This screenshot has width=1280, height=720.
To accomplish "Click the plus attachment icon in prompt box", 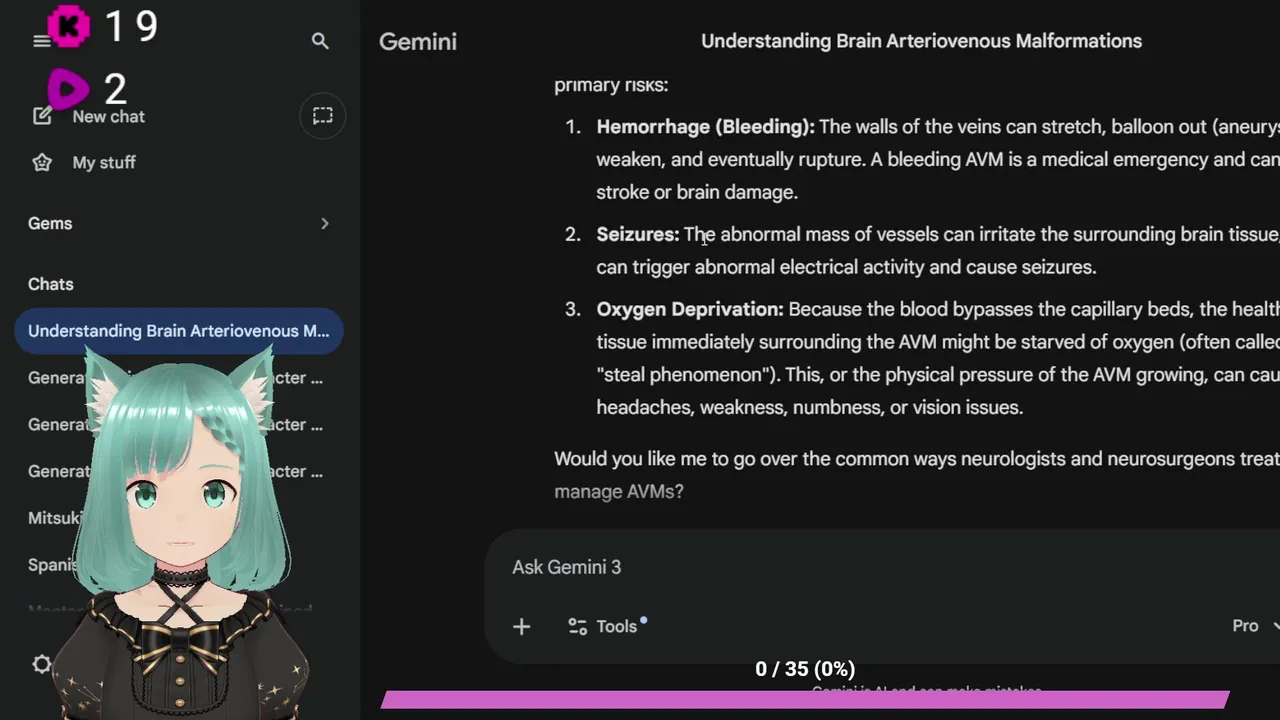I will (x=521, y=626).
